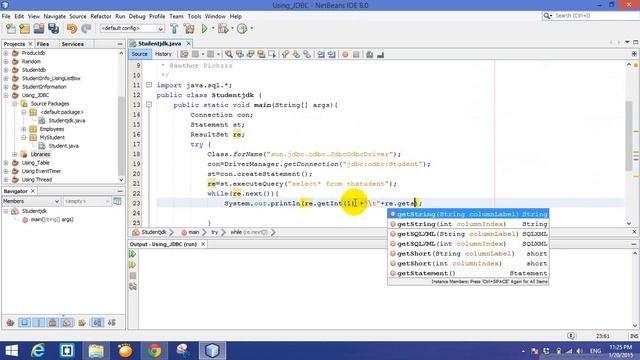Image resolution: width=640 pixels, height=360 pixels.
Task: Switch to the Services tab
Action: (73, 44)
